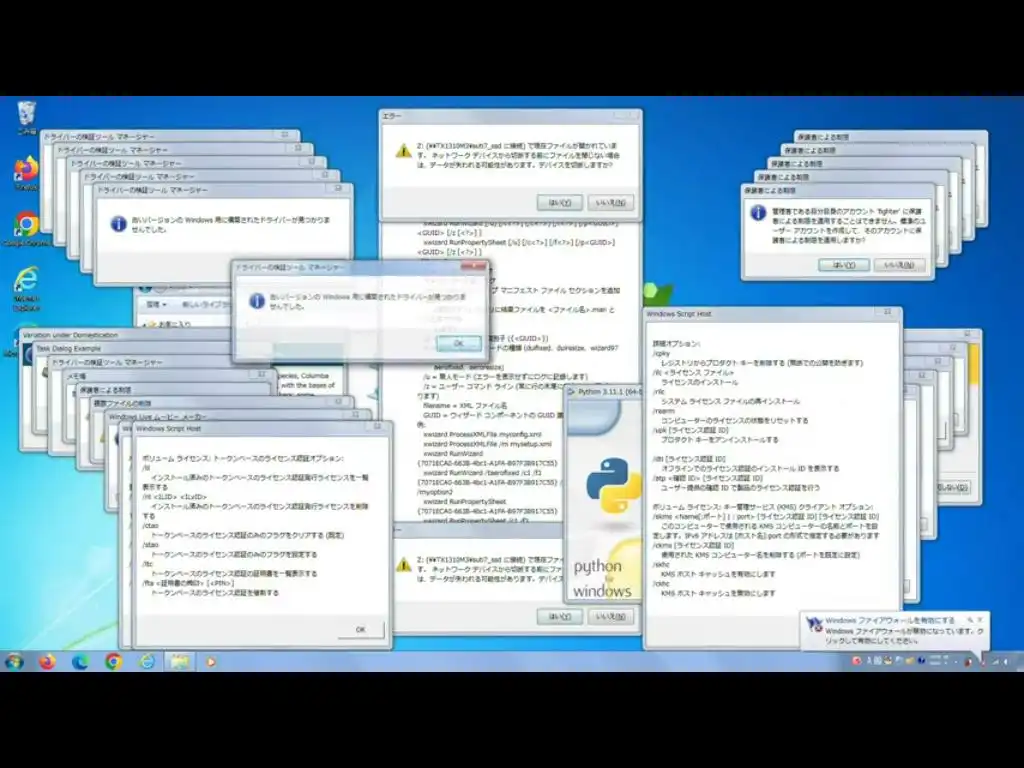Viewport: 1024px width, 768px height.
Task: Select お気に入り in the Explorer navigation pane
Action: click(x=174, y=324)
